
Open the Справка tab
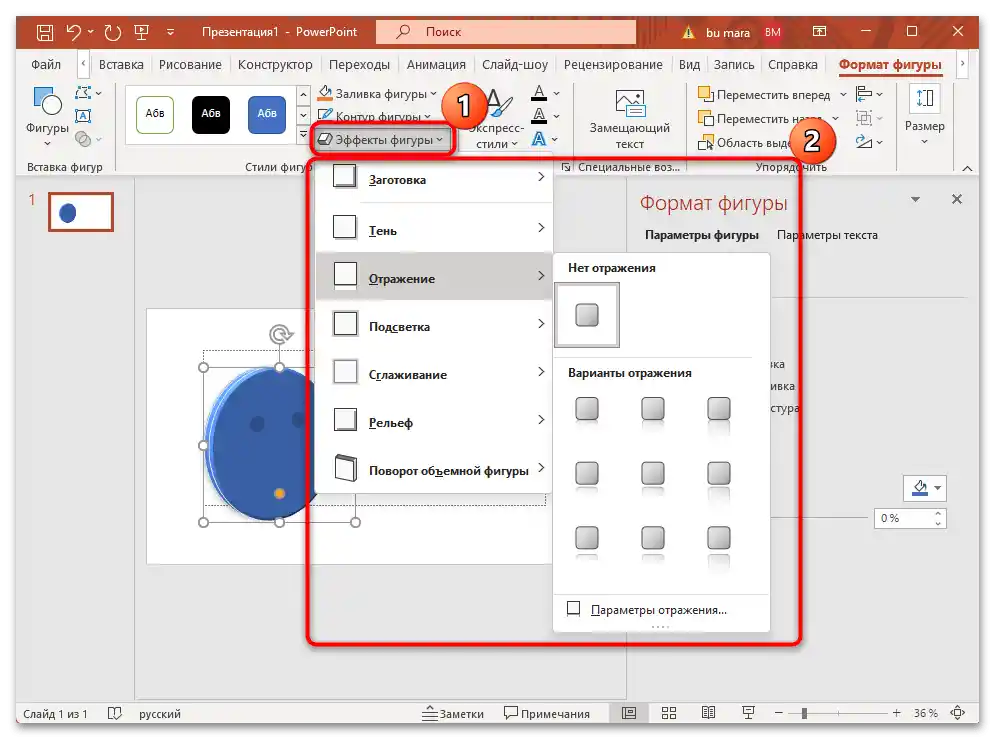(x=793, y=65)
